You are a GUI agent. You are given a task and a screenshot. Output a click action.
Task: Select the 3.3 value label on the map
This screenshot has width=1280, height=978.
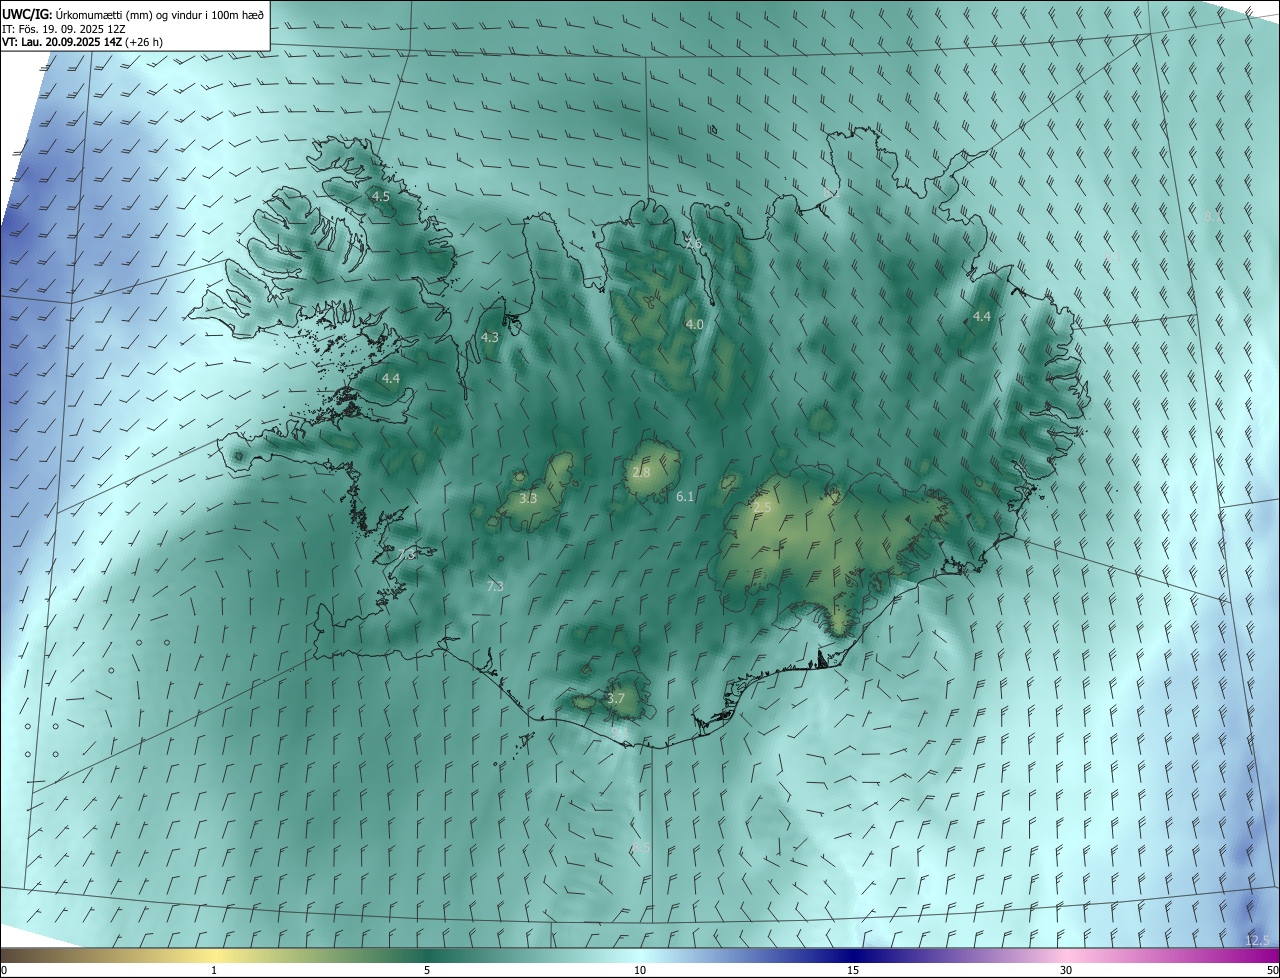(x=528, y=498)
